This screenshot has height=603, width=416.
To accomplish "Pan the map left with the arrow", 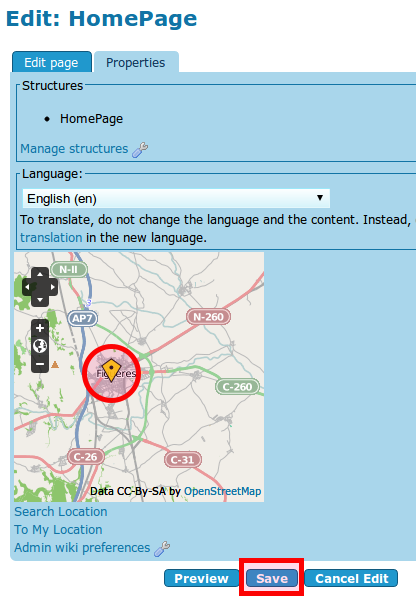I will pyautogui.click(x=27, y=287).
